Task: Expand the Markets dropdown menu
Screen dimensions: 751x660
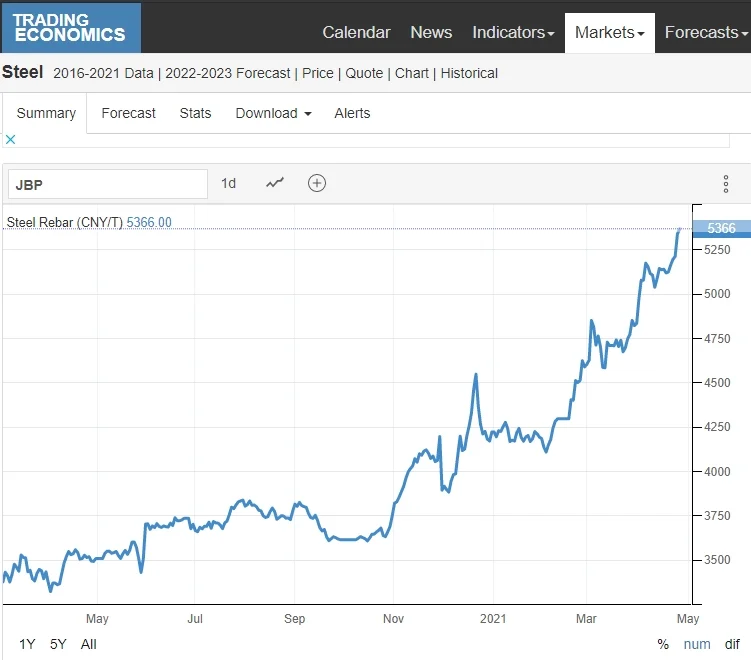Action: [x=610, y=33]
